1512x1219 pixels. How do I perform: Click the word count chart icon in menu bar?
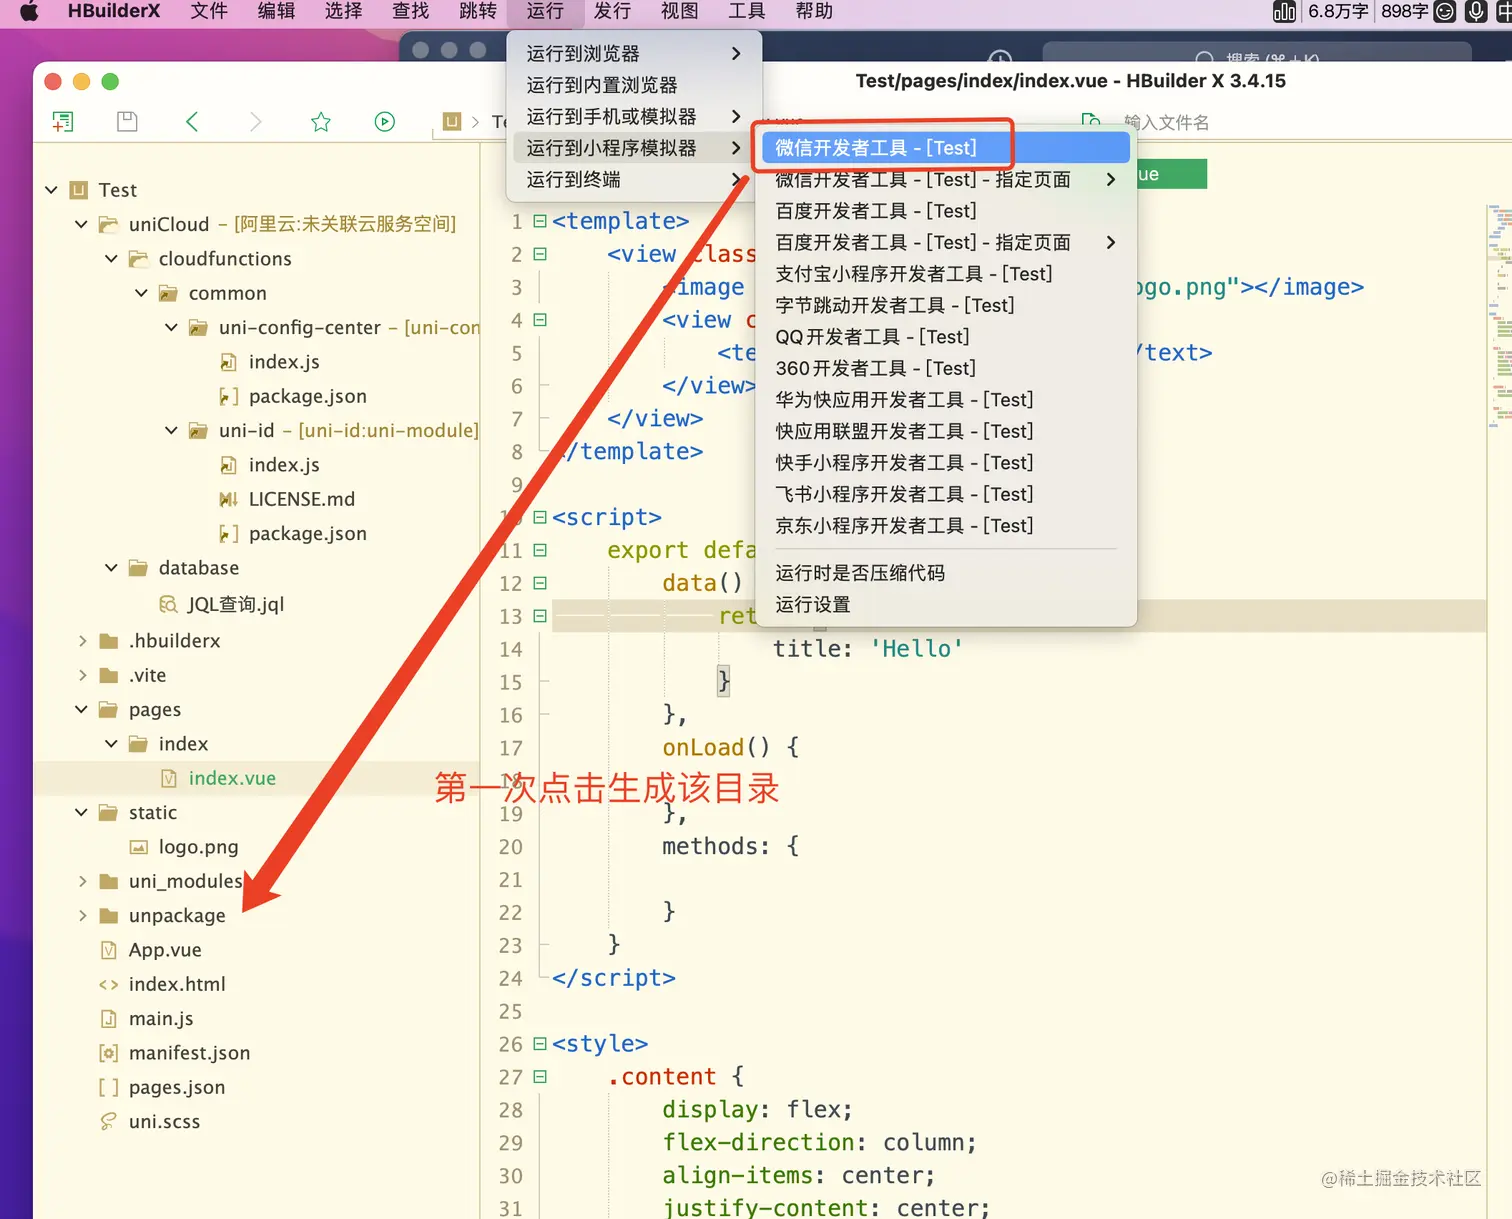tap(1284, 12)
